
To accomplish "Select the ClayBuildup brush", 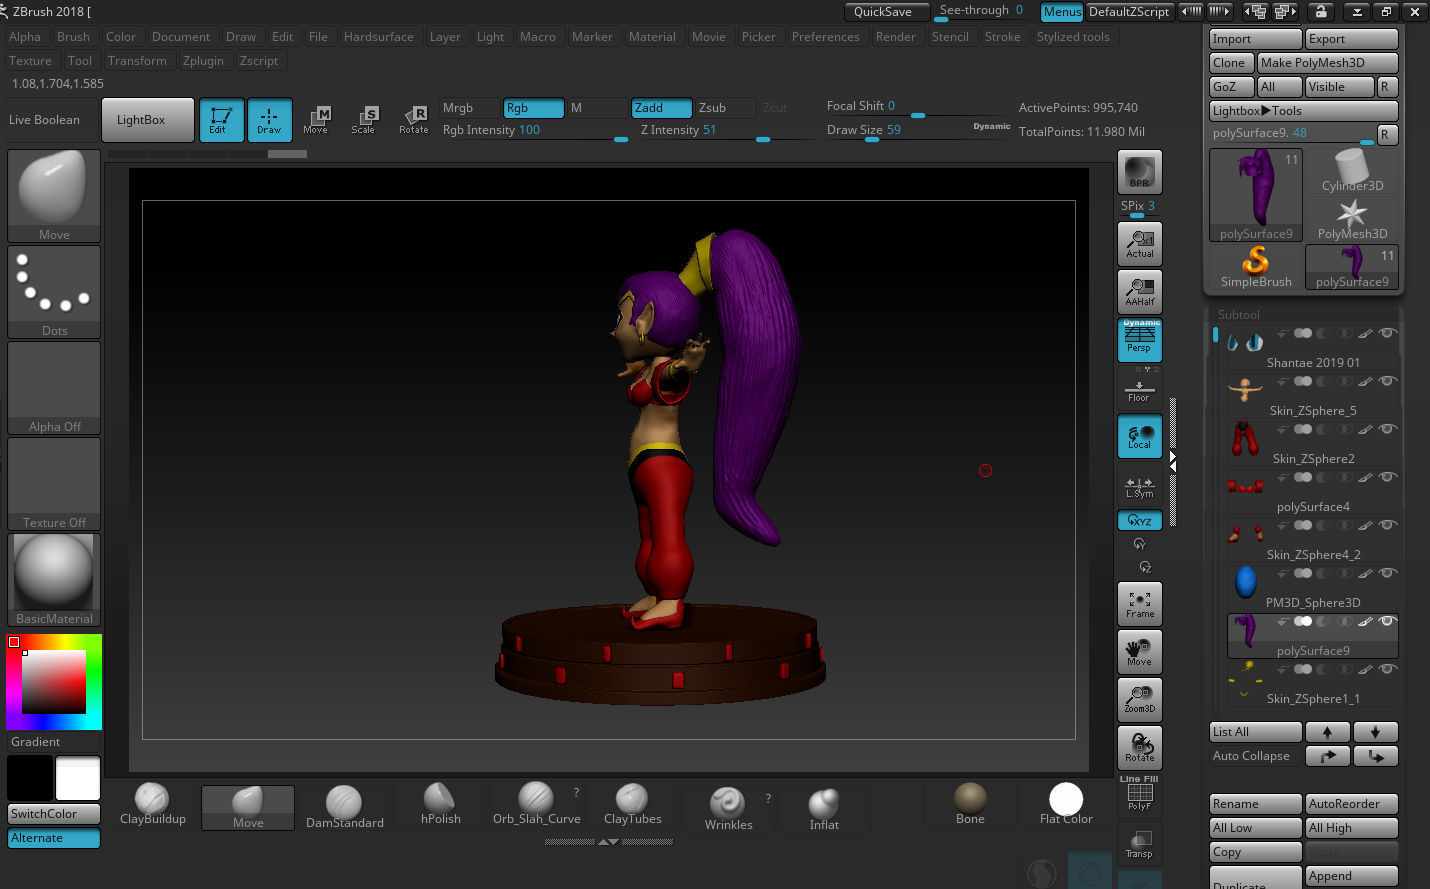I will (152, 806).
